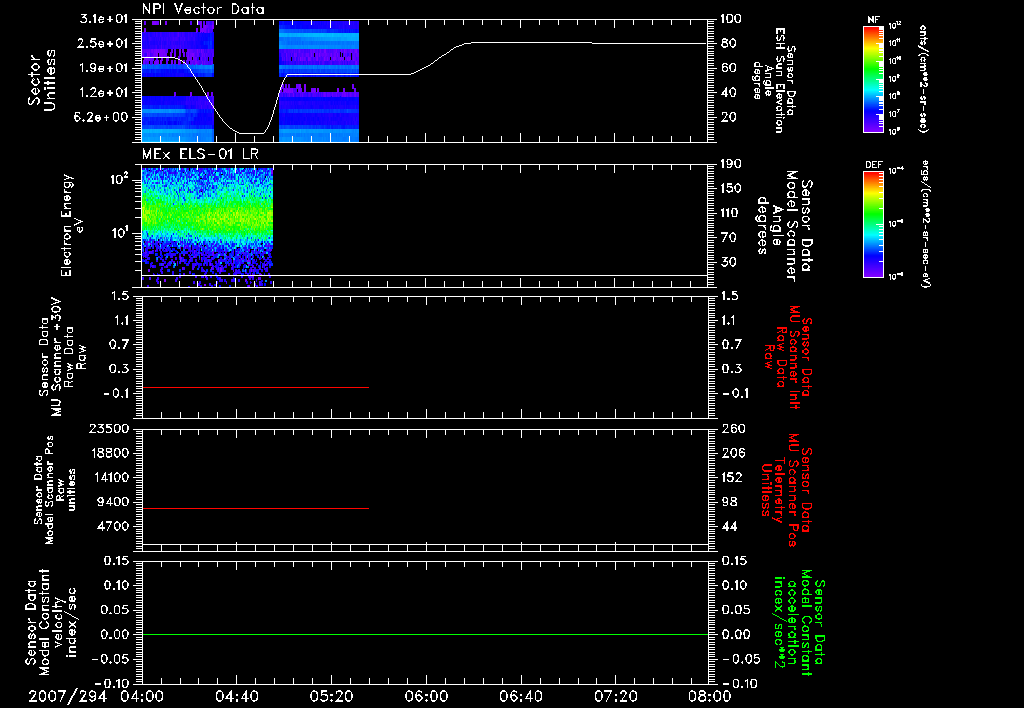Click the '98' telemetry tick value

[x=729, y=502]
